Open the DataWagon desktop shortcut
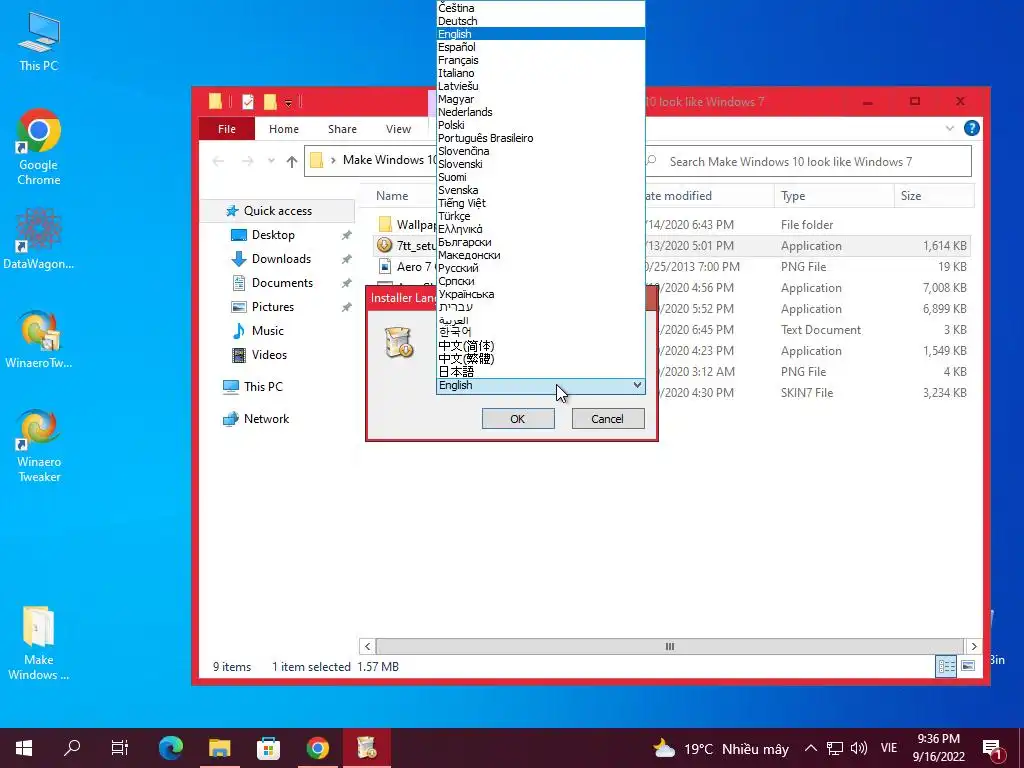Viewport: 1024px width, 768px height. point(39,239)
